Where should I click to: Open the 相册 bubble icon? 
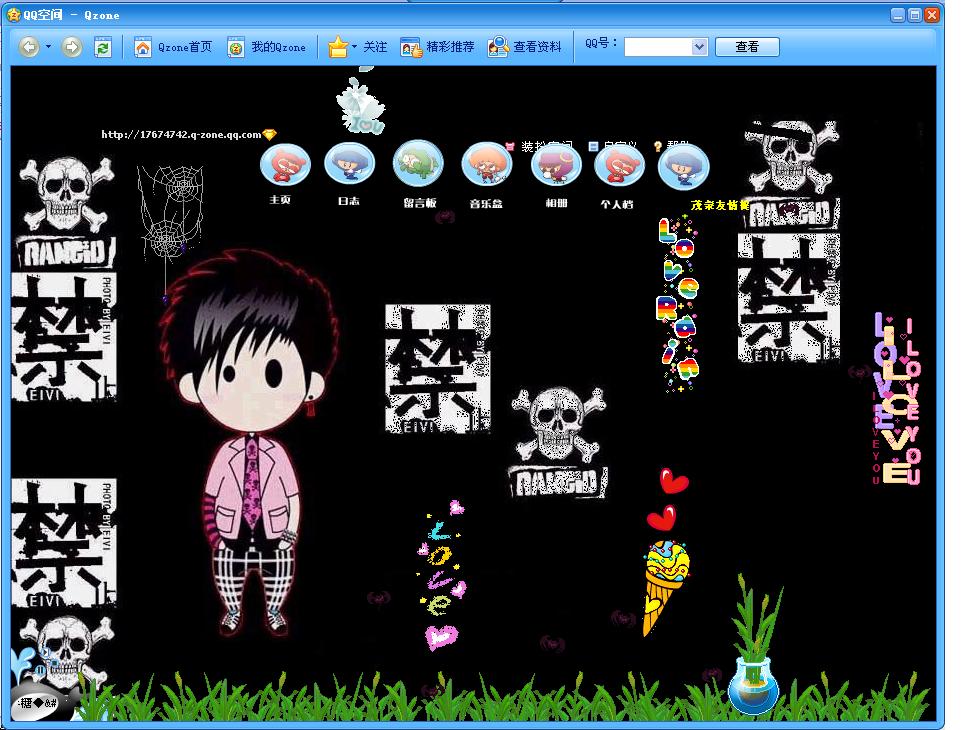tap(556, 165)
